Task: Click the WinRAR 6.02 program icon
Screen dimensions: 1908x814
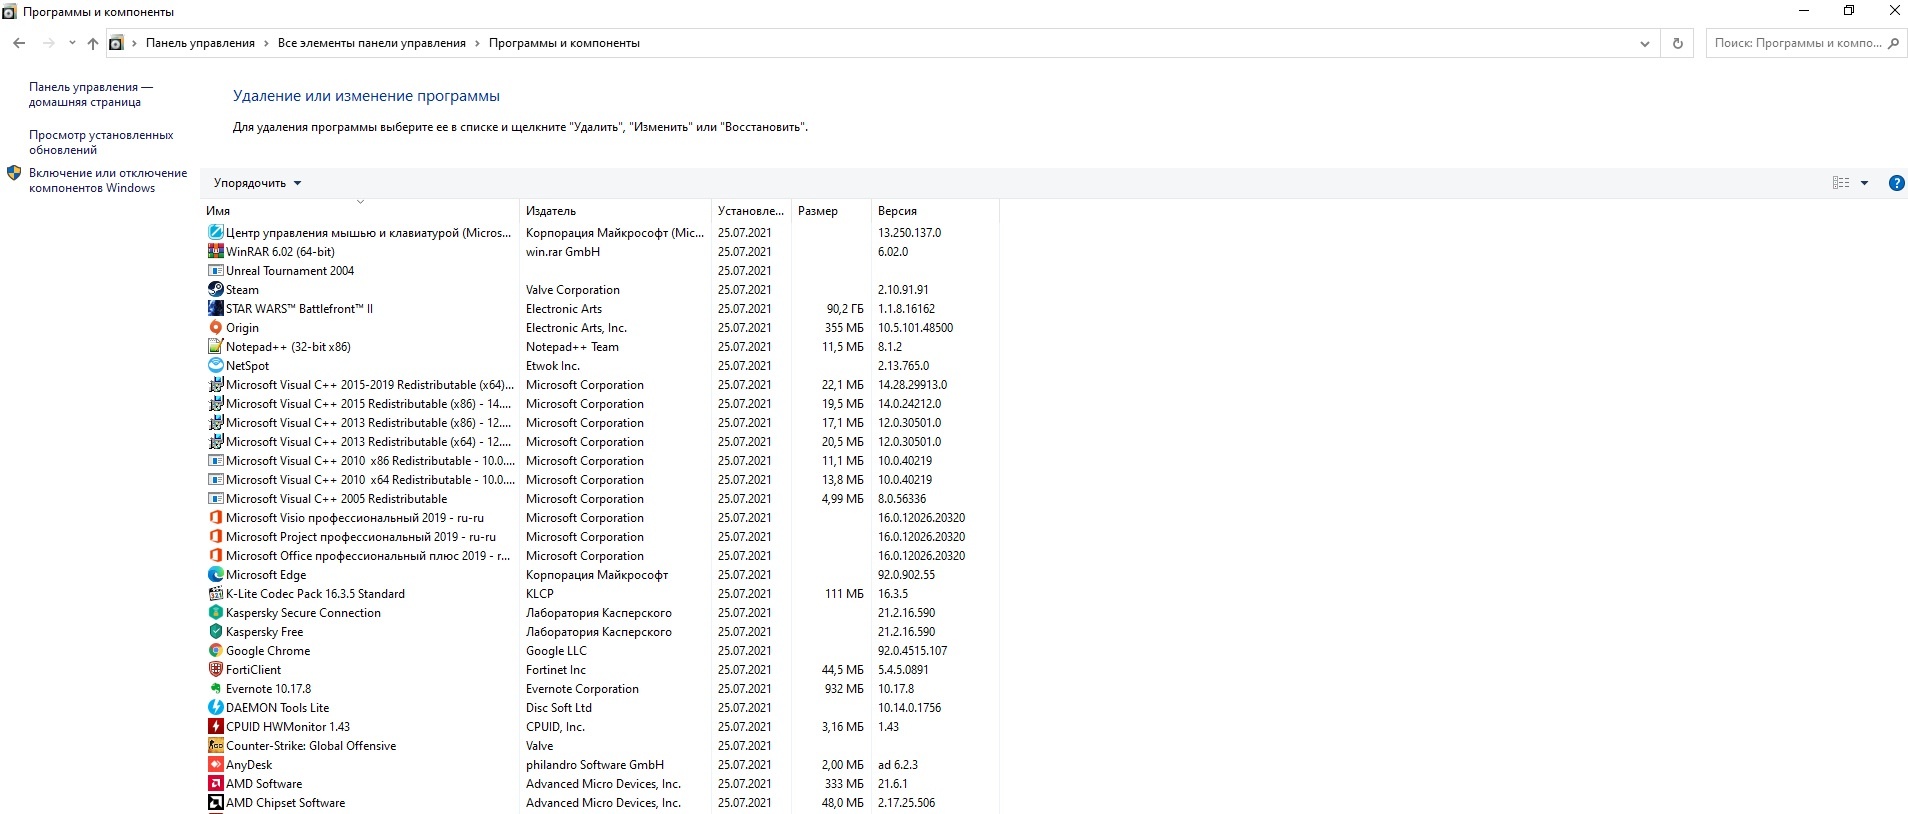Action: pos(215,252)
